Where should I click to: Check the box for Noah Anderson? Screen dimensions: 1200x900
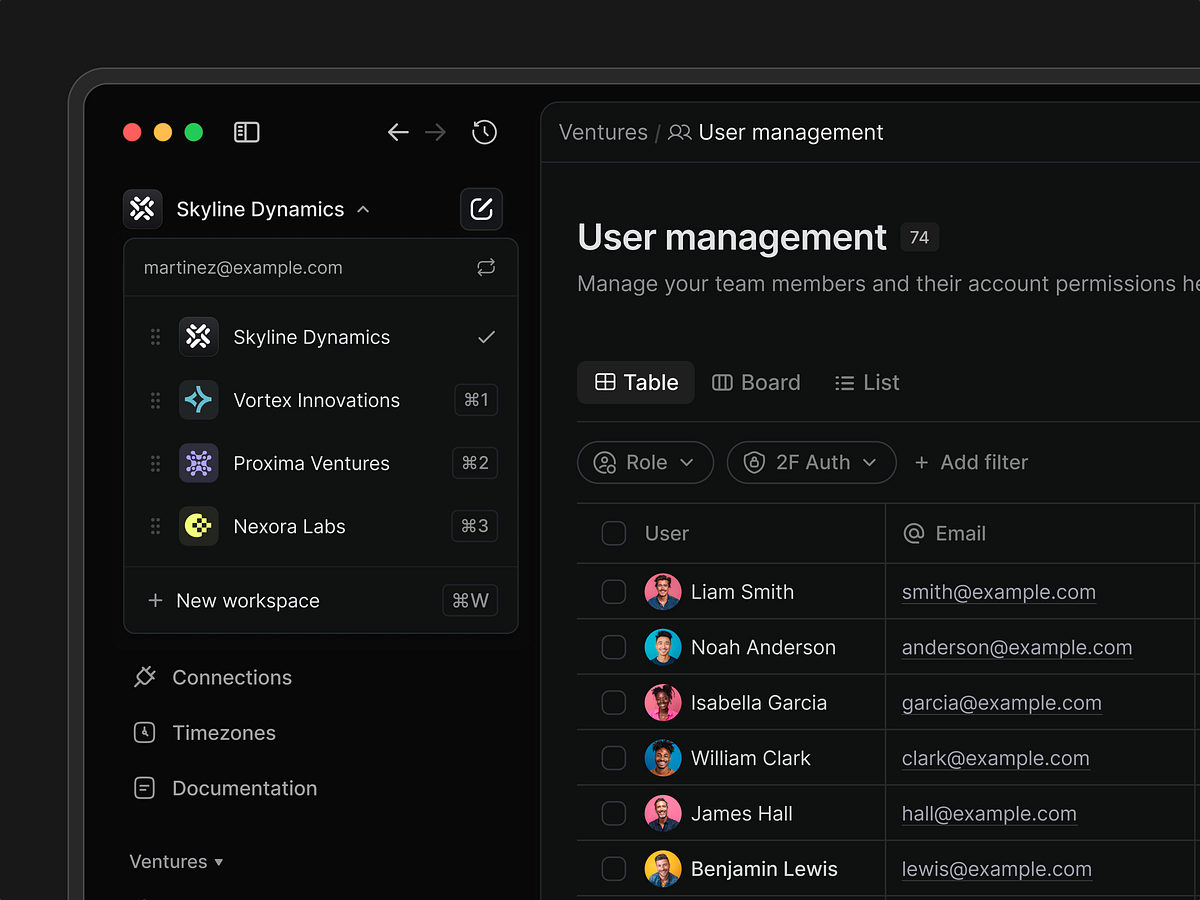(614, 647)
